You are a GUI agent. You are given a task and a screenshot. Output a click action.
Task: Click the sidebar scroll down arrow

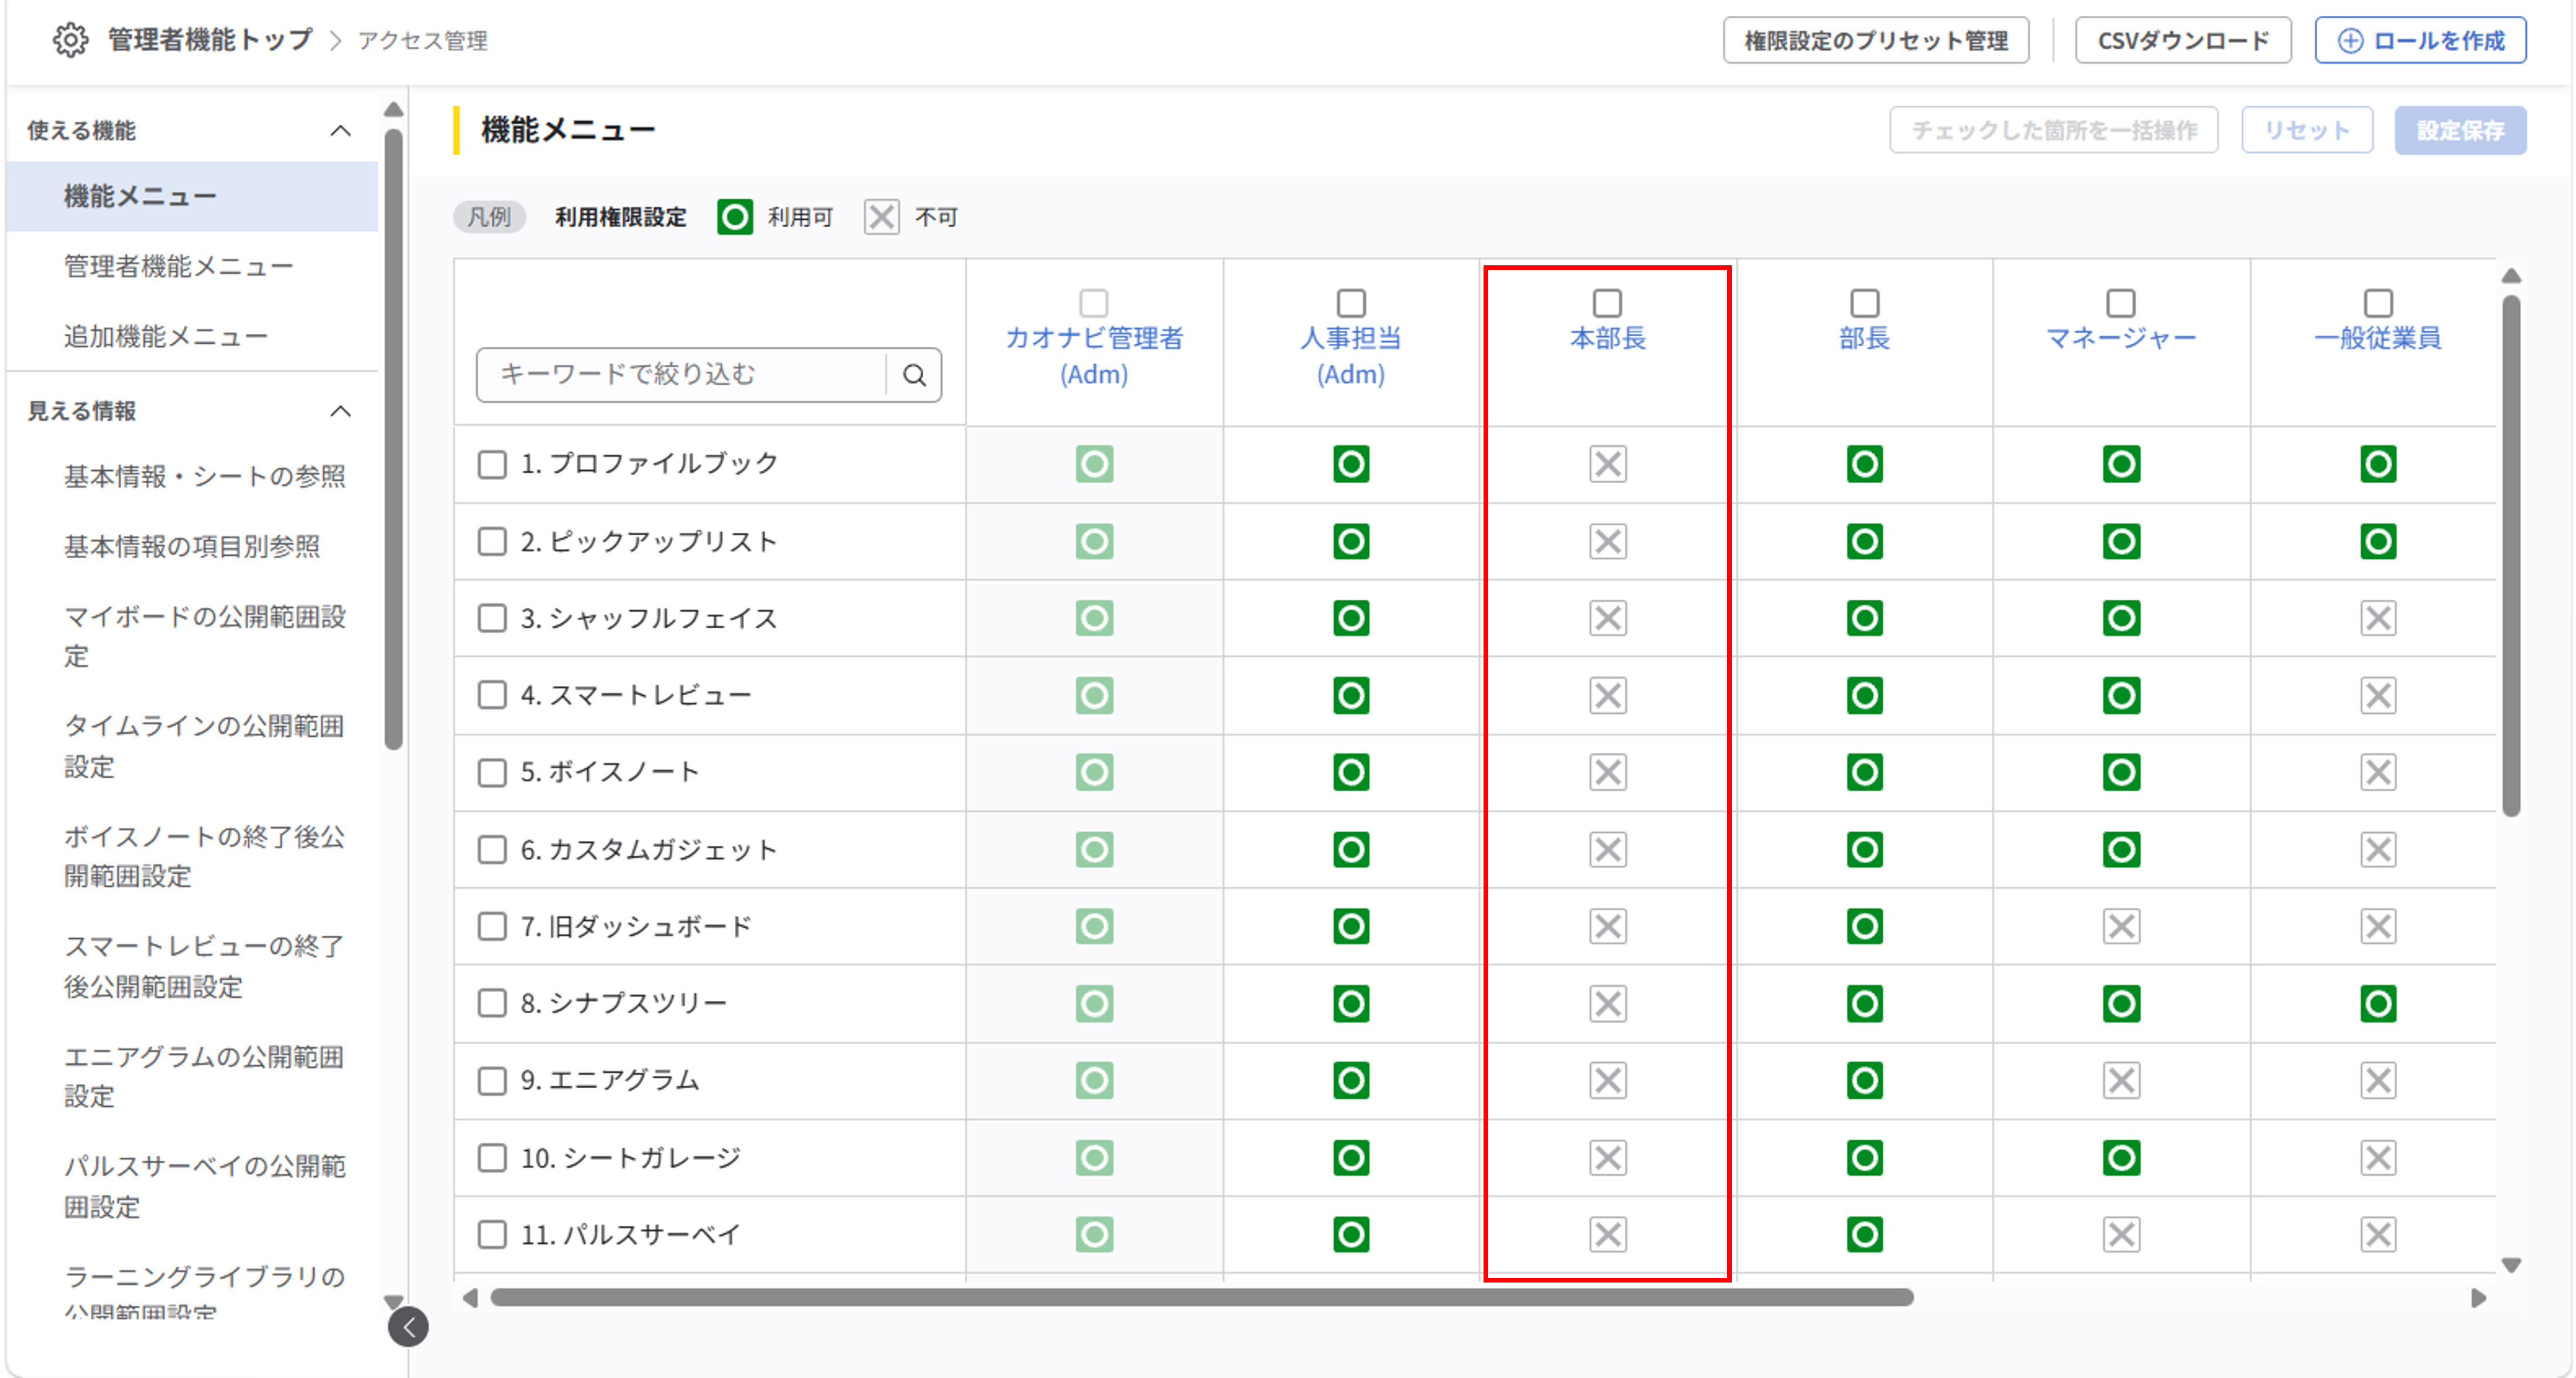(394, 1301)
